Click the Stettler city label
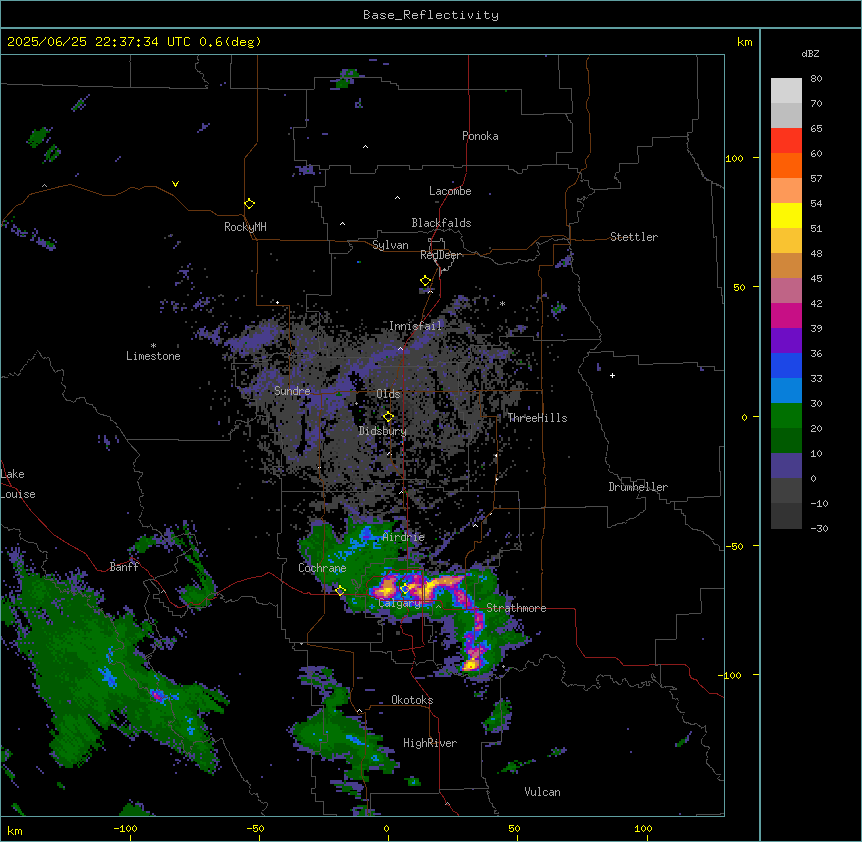The height and width of the screenshot is (842, 862). [x=634, y=237]
